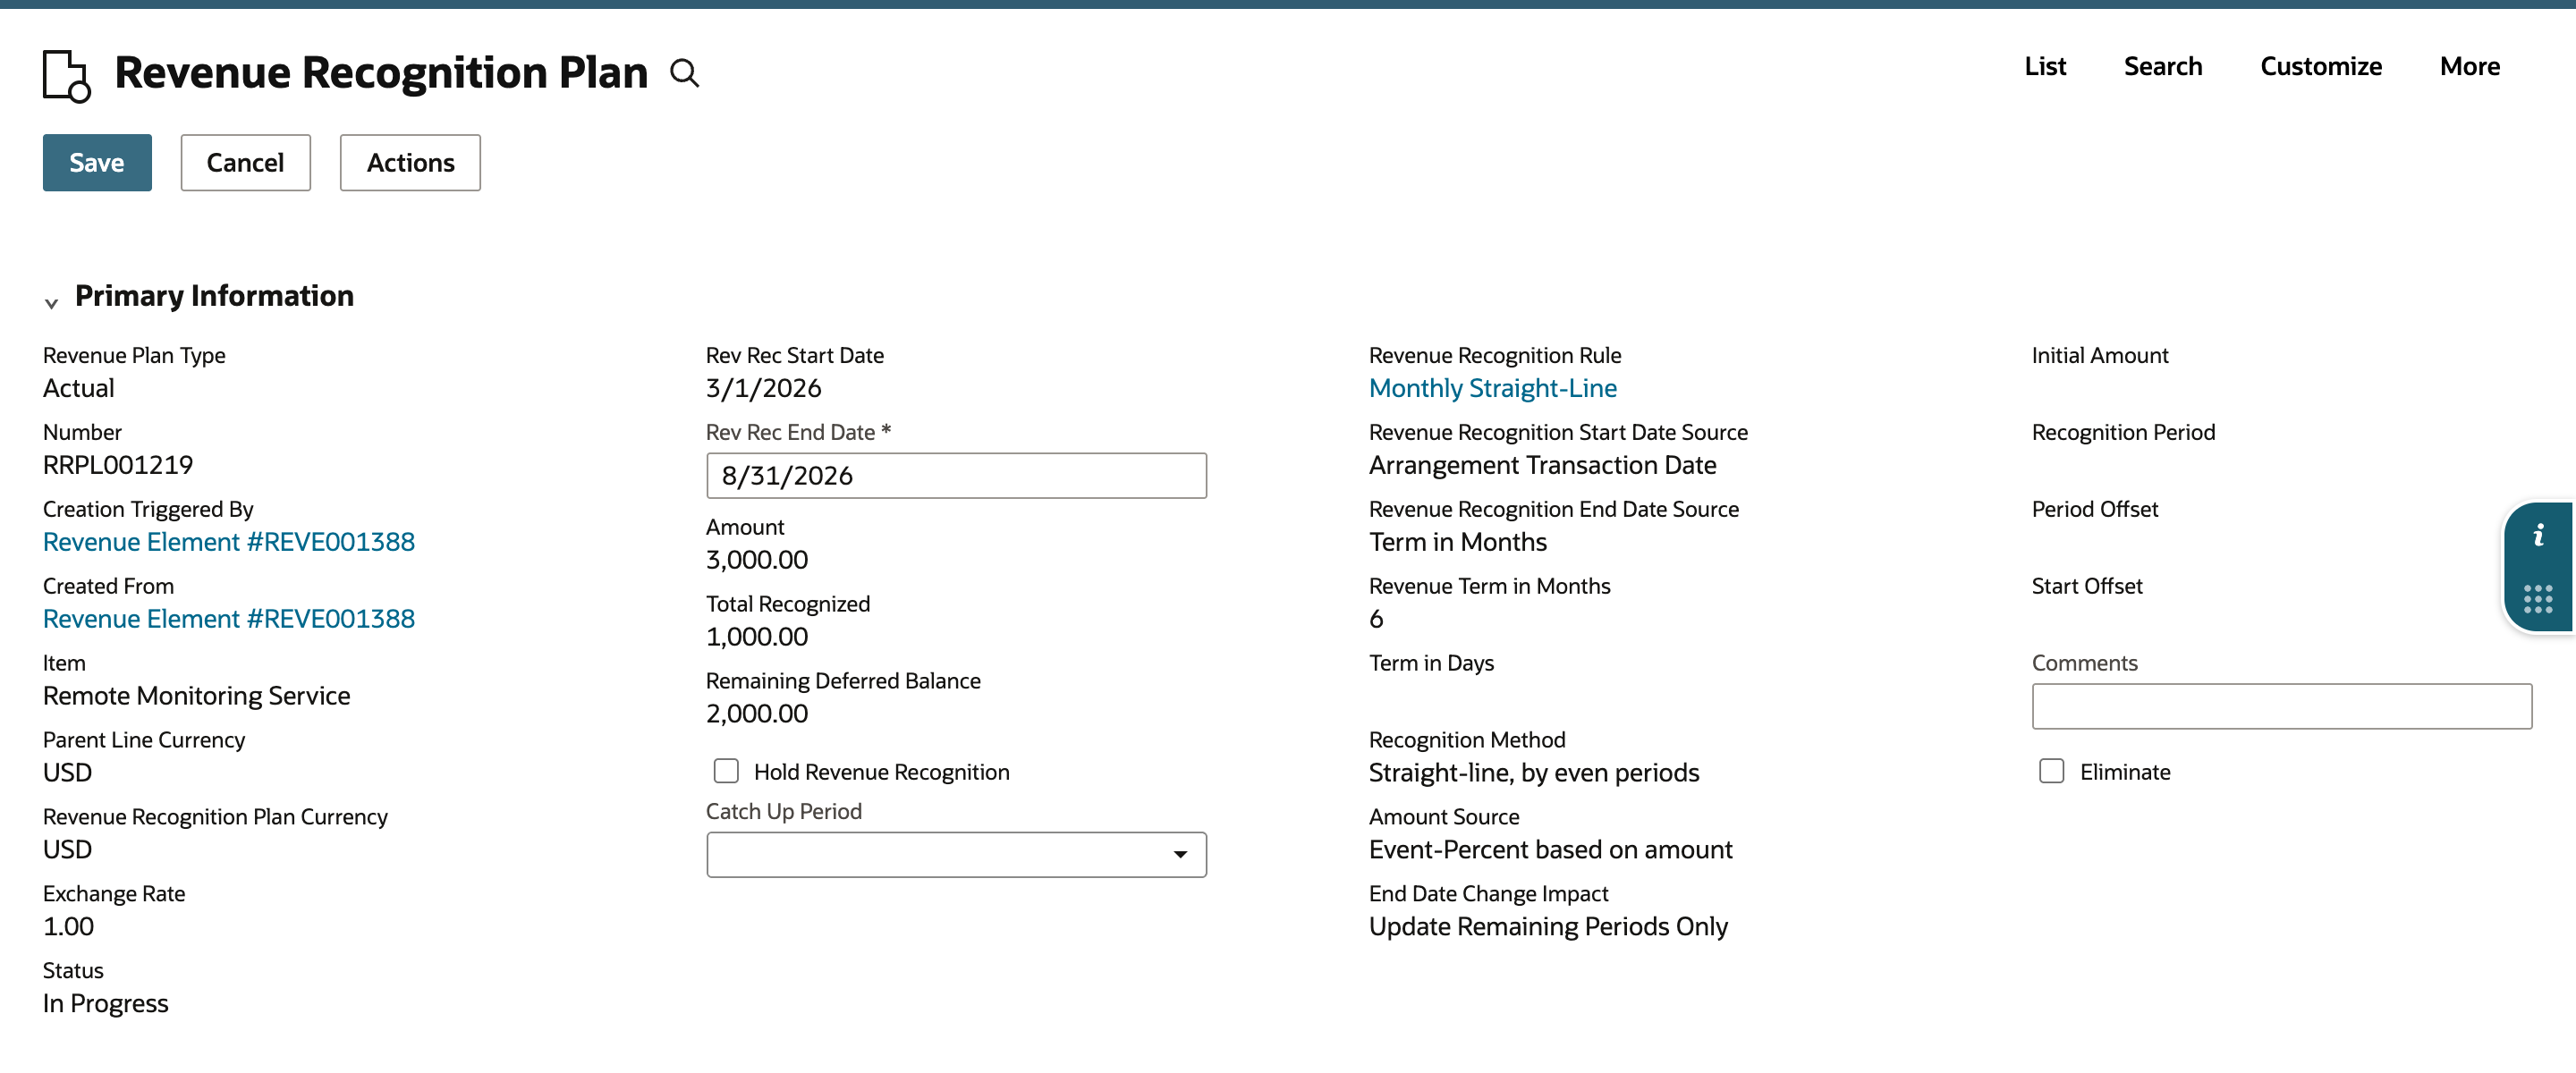Click the Rev Rec Start Date value 3/1/2026
Screen dimensions: 2576x1073
coord(763,388)
